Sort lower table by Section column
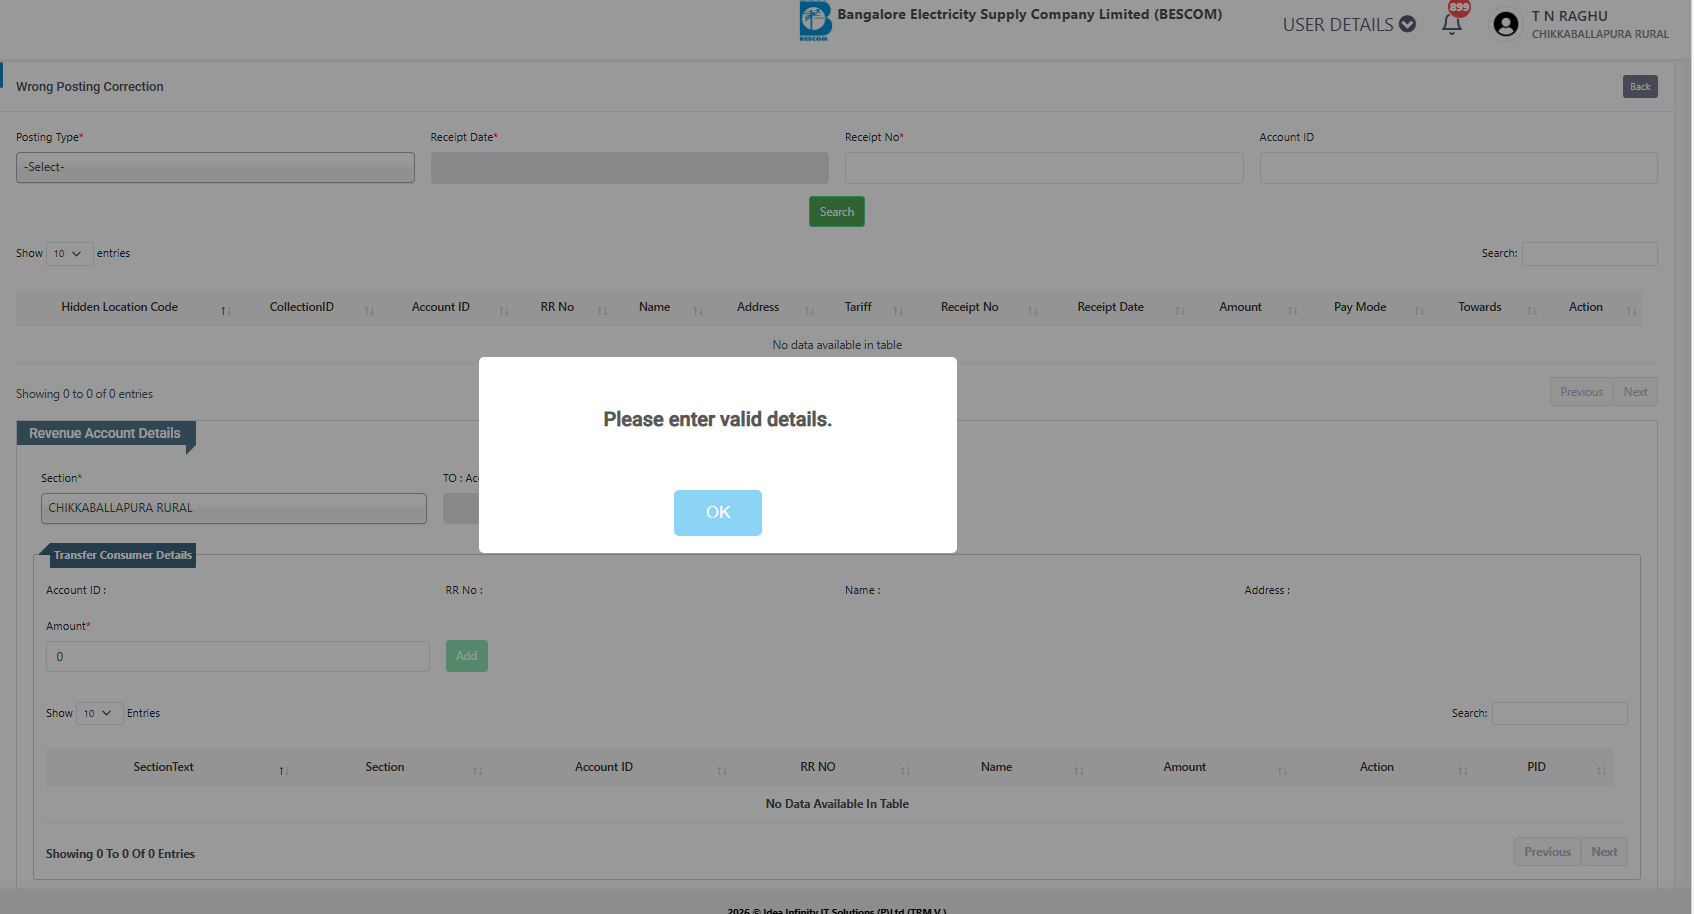Viewport: 1694px width, 914px height. [x=393, y=768]
